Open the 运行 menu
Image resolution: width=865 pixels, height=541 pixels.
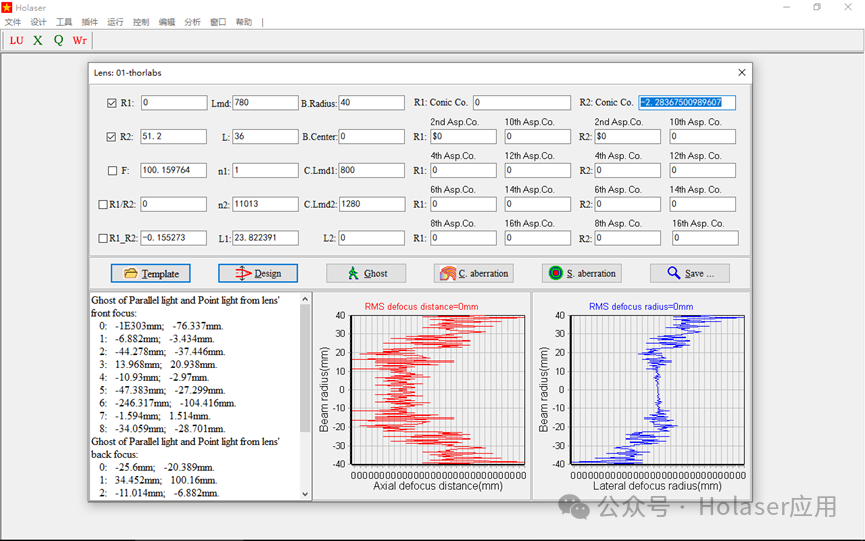click(x=115, y=22)
